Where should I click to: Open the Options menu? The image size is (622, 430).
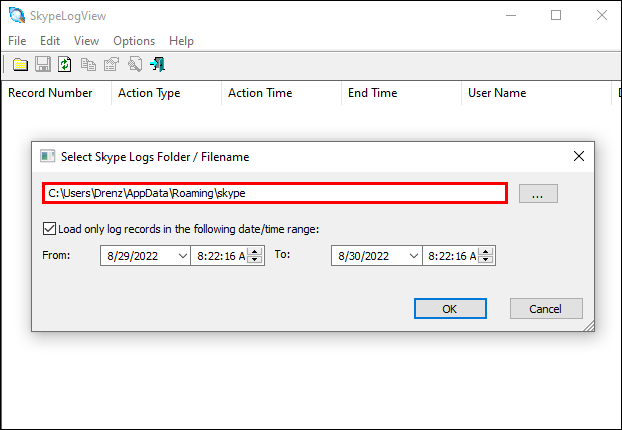(134, 41)
